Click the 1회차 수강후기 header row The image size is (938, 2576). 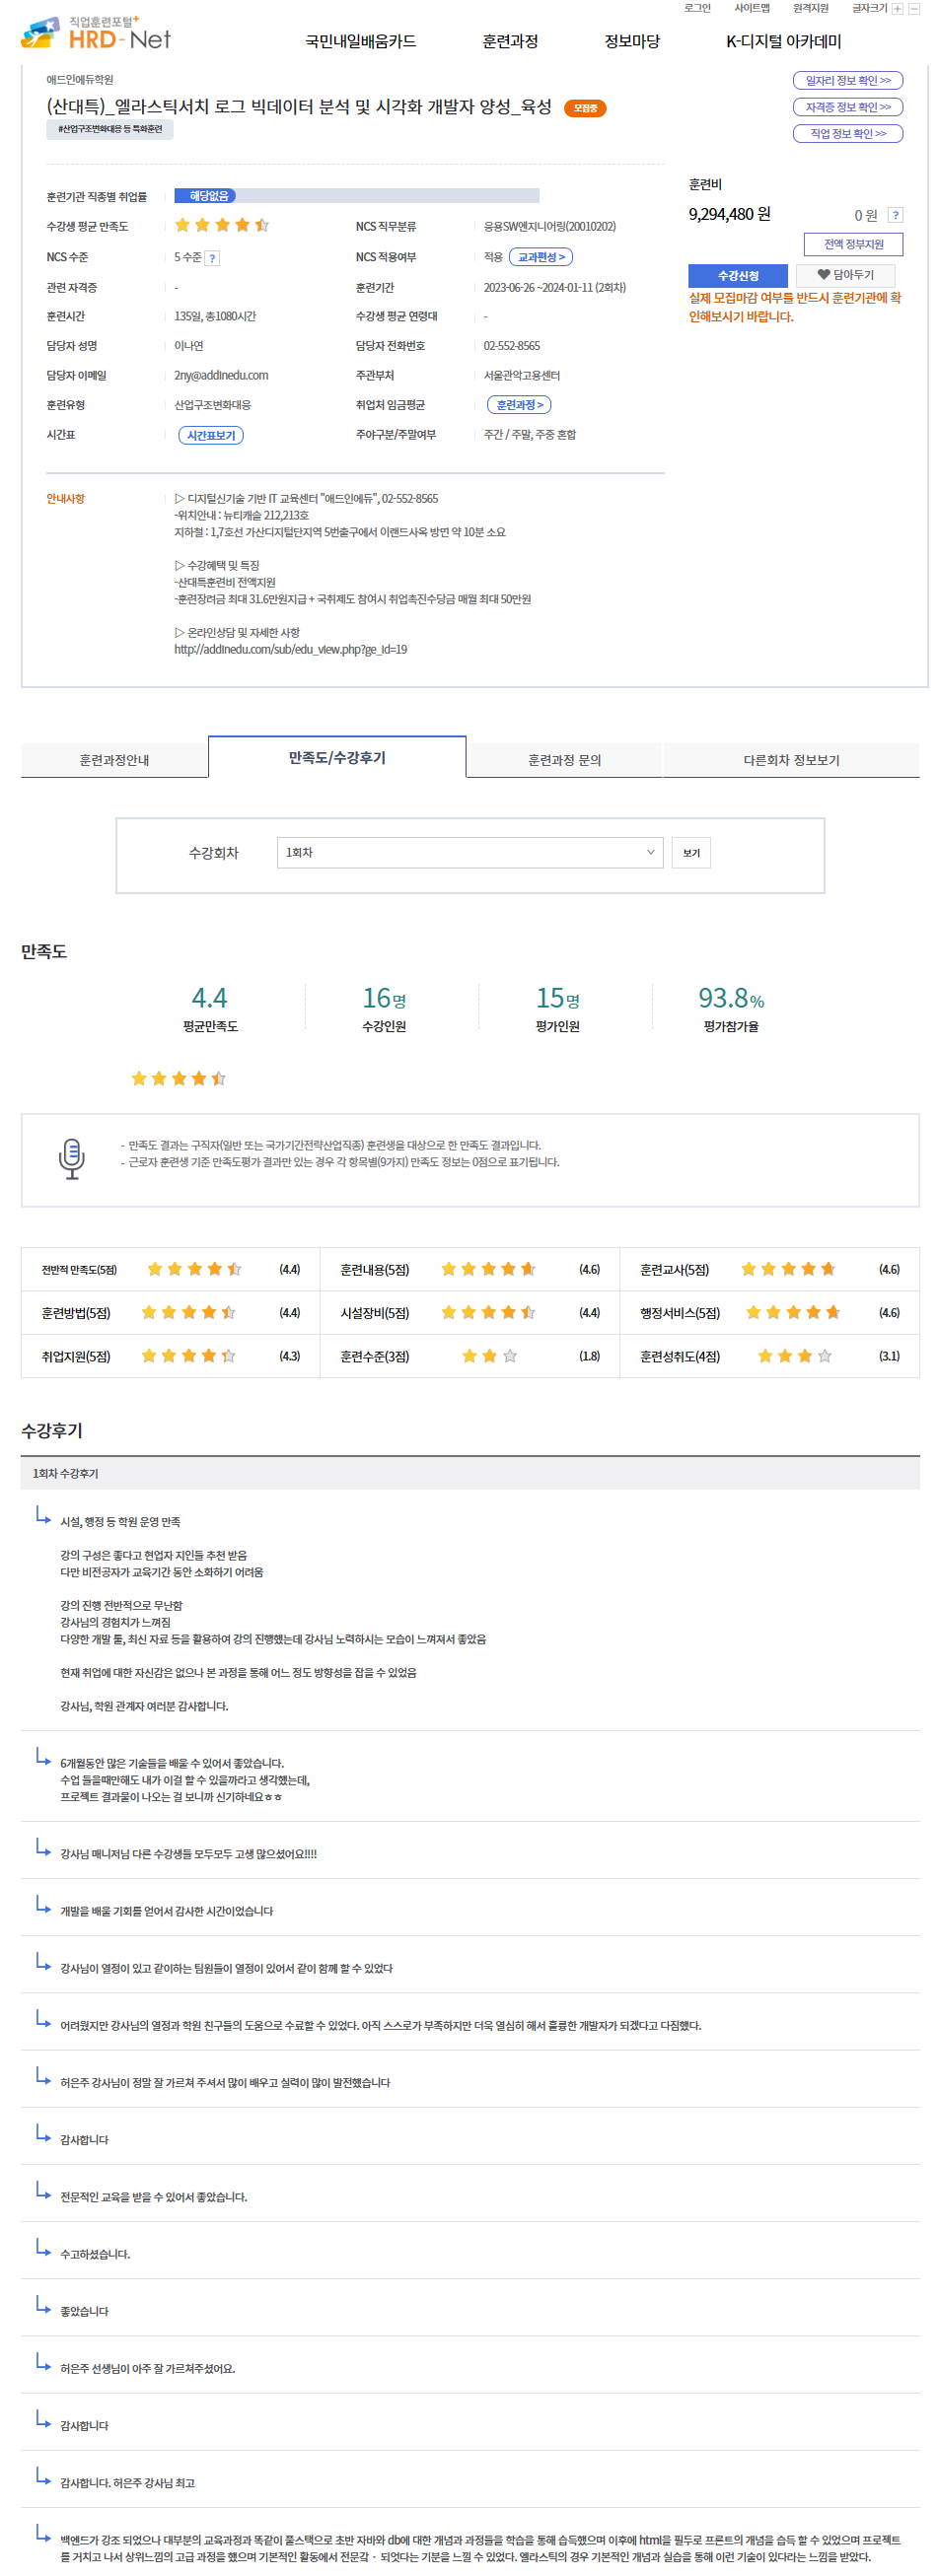click(470, 1474)
